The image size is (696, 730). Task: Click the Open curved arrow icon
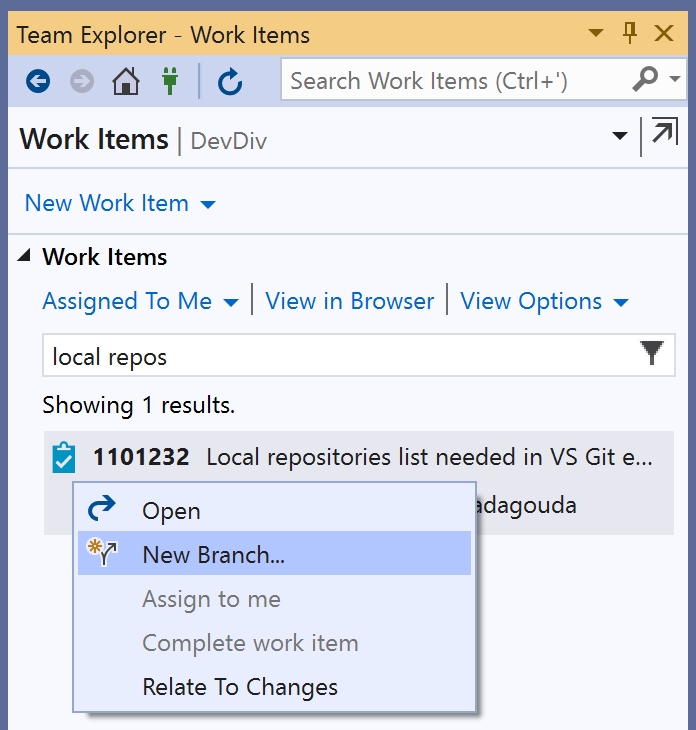click(101, 508)
